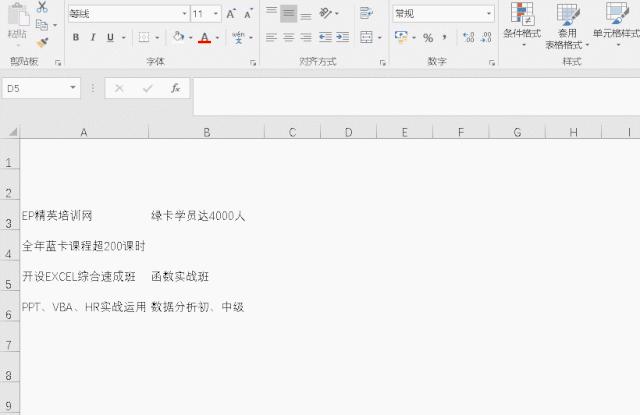Open the font name 等线 dropdown
Viewport: 640px width, 415px height.
tap(184, 14)
